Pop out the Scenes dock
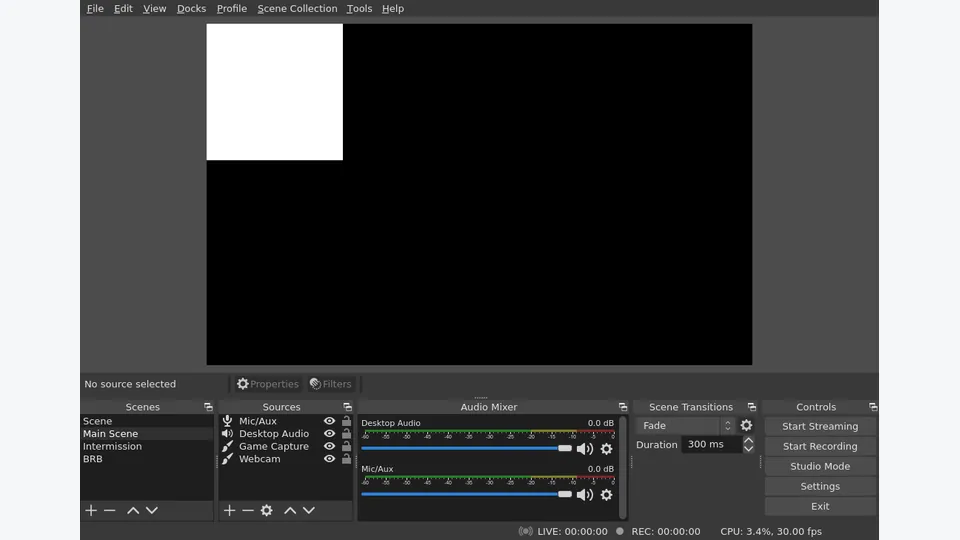 [208, 407]
